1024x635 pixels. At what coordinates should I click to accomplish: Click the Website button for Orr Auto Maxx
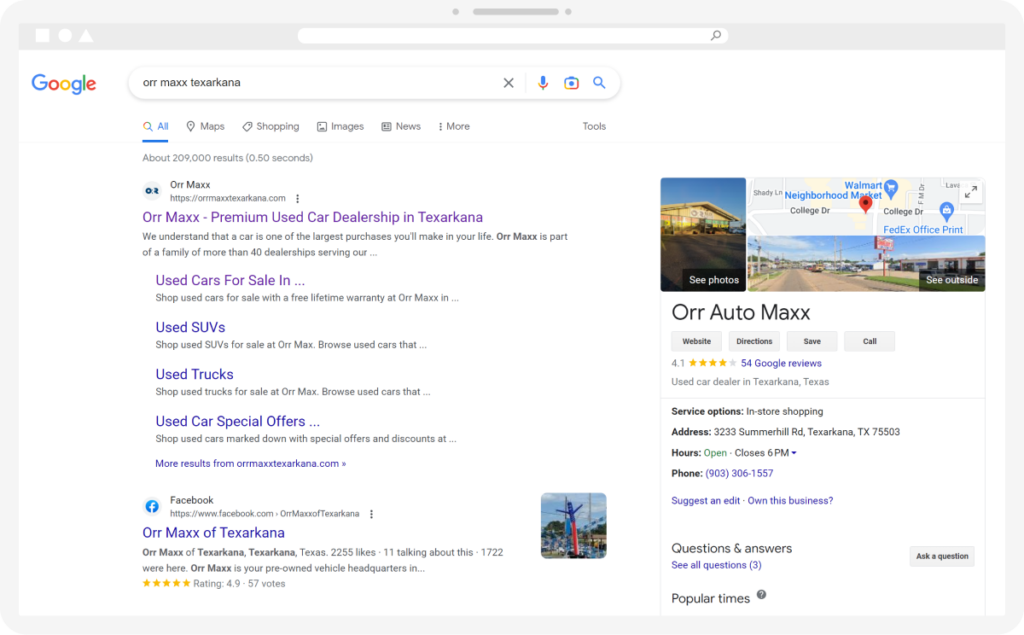pyautogui.click(x=696, y=342)
